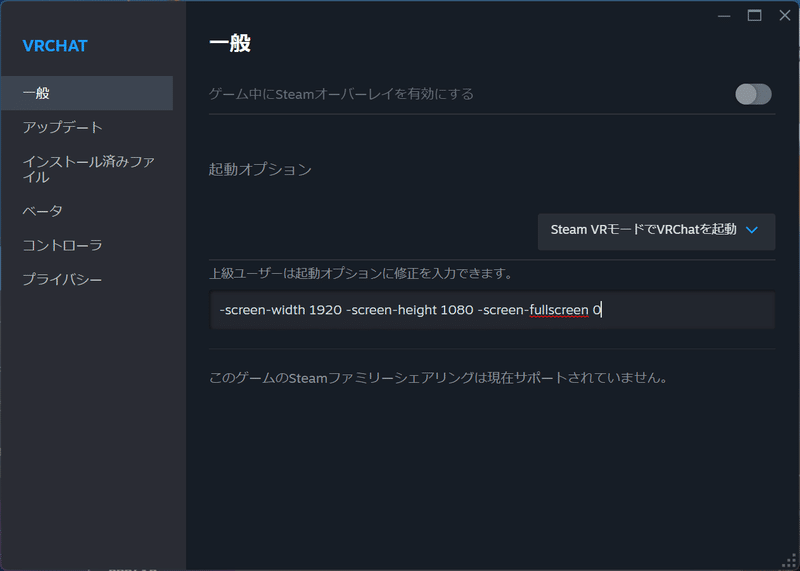Close the VRChat properties window
This screenshot has width=800, height=571.
(785, 16)
